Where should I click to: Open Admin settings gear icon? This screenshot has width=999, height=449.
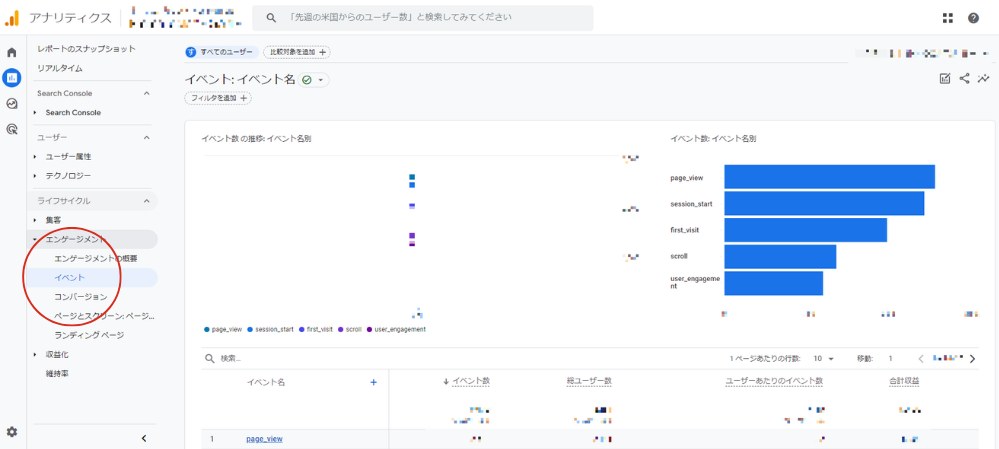(11, 432)
